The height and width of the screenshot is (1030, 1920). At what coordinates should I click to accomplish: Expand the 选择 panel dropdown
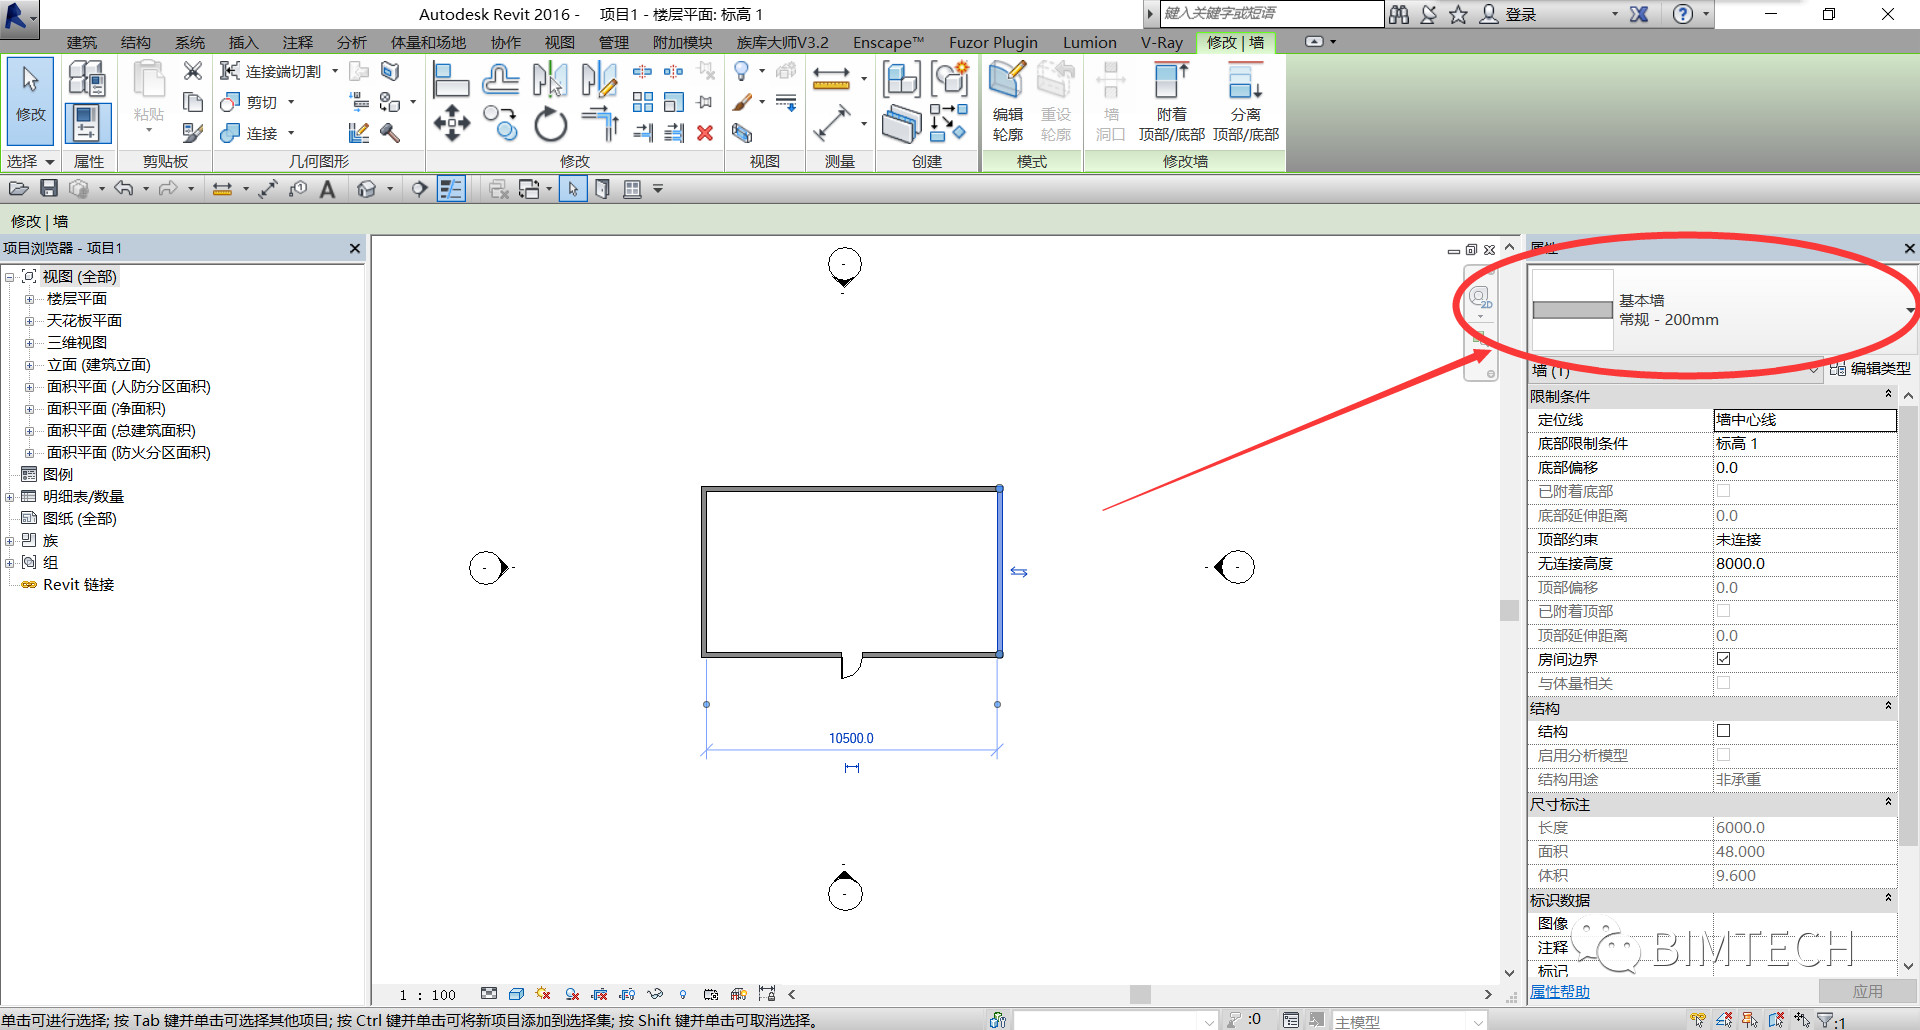coord(31,162)
